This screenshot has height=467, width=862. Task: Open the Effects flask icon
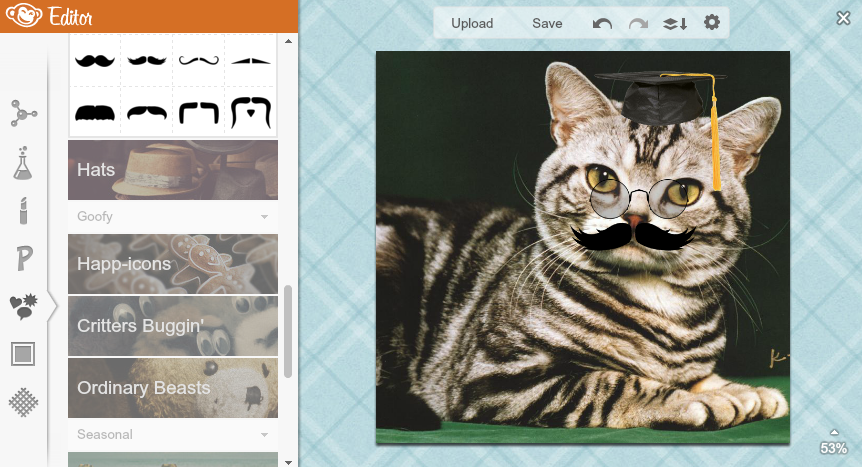pyautogui.click(x=23, y=162)
